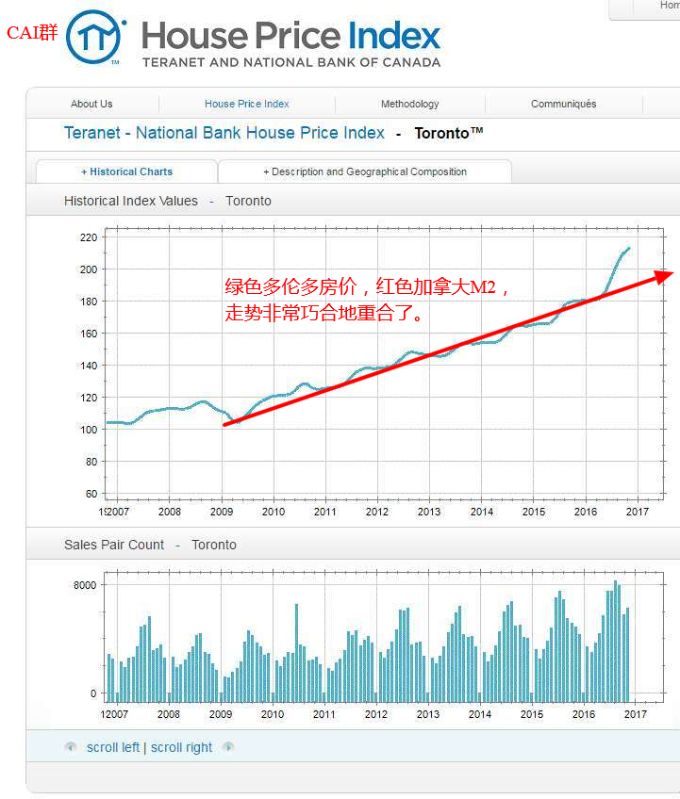
Task: Click Teranet - National Bank House Price Index heading
Action: coord(224,133)
